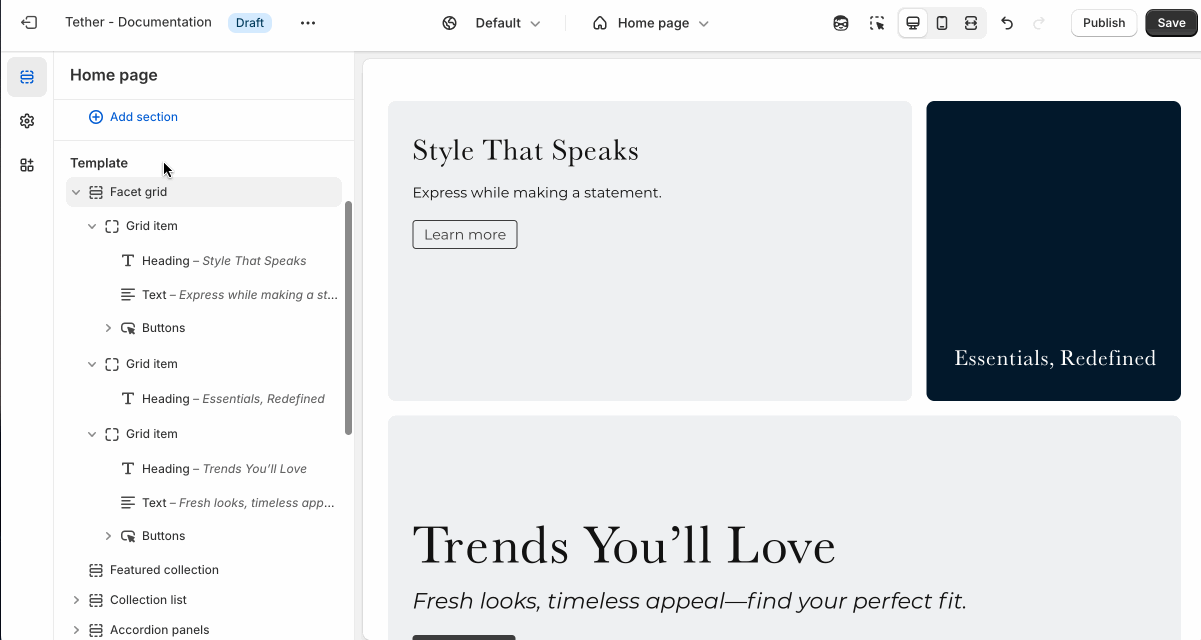Click the exit editor icon
The image size is (1201, 640).
click(29, 22)
